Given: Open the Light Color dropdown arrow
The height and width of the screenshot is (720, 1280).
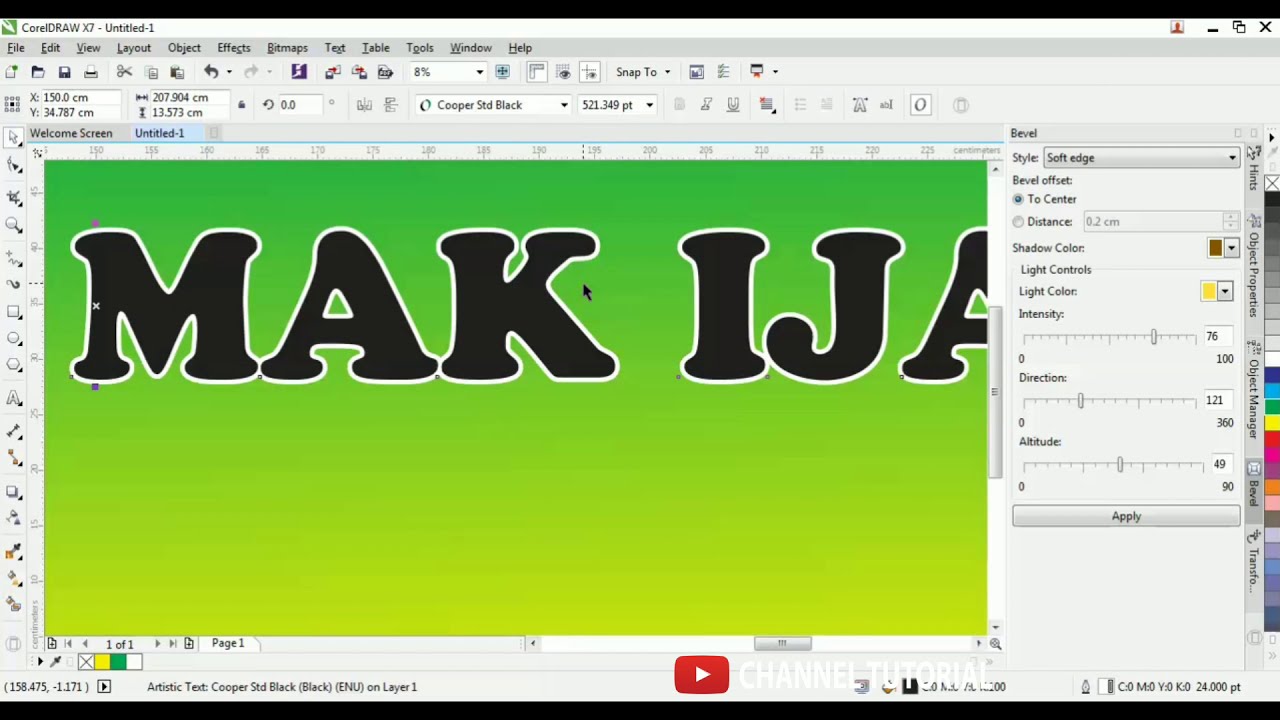Looking at the screenshot, I should point(1225,291).
